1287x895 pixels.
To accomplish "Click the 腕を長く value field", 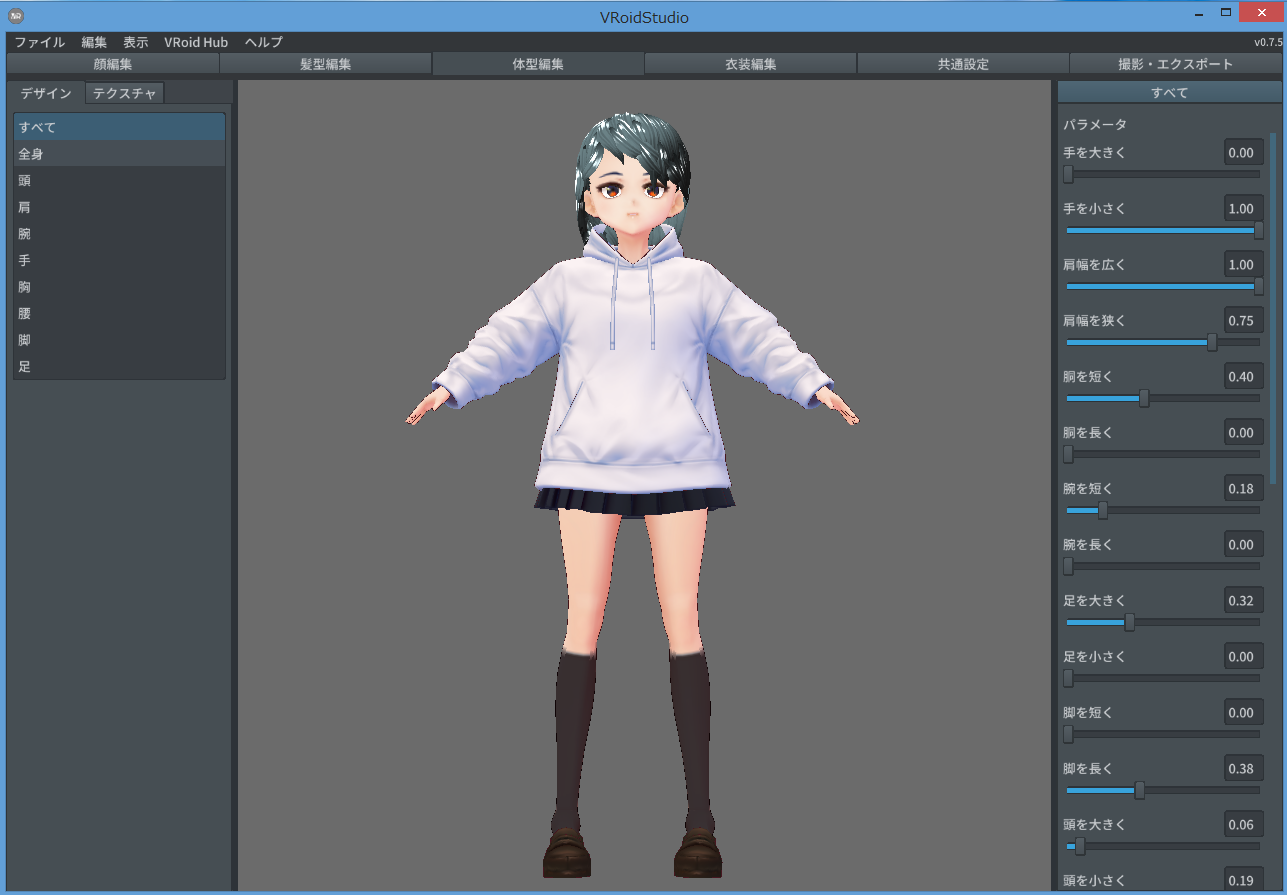I will [1243, 545].
